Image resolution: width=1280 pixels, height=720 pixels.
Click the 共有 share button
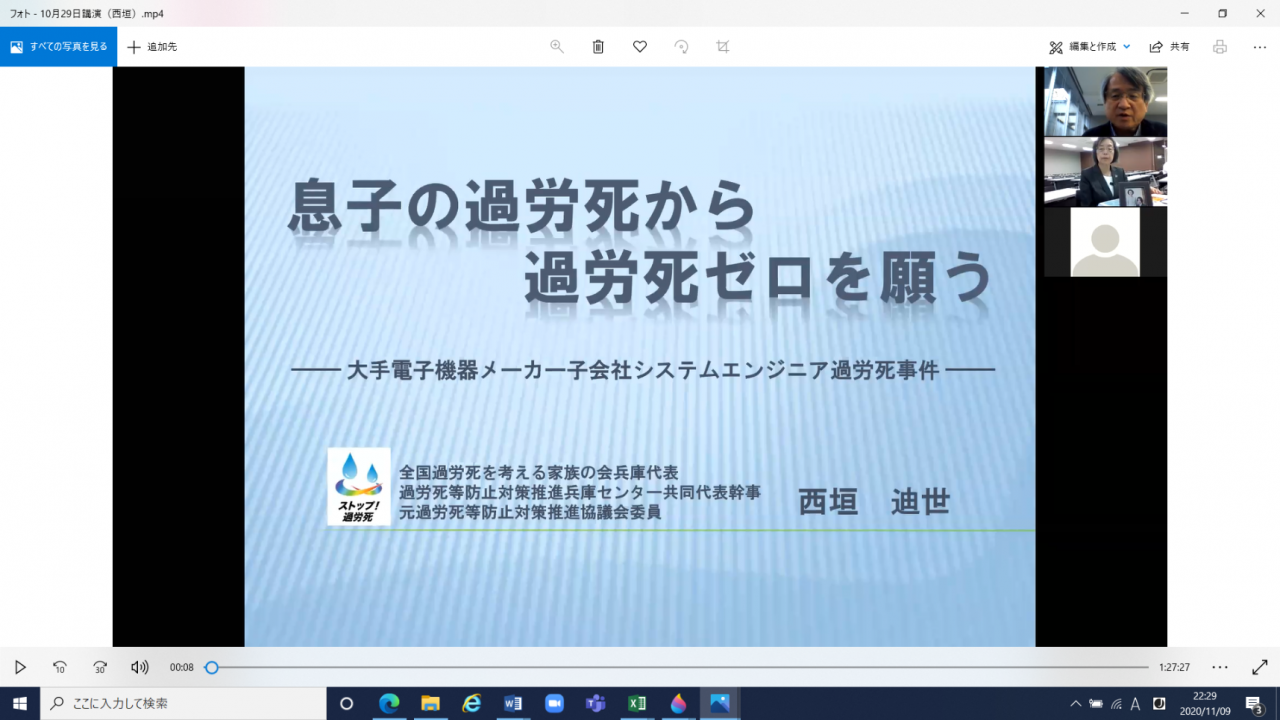pyautogui.click(x=1170, y=47)
